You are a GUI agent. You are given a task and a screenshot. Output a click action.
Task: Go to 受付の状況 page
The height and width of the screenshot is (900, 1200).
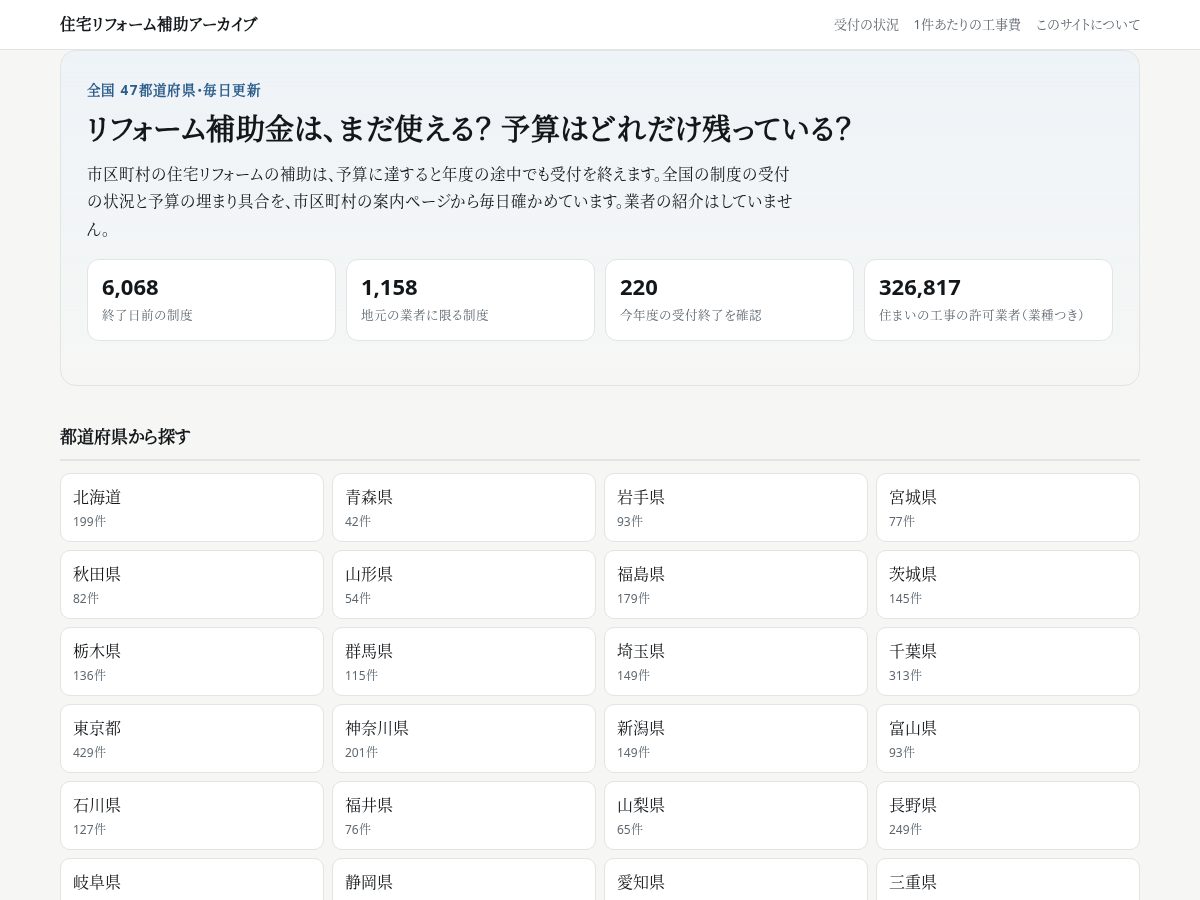tap(867, 24)
